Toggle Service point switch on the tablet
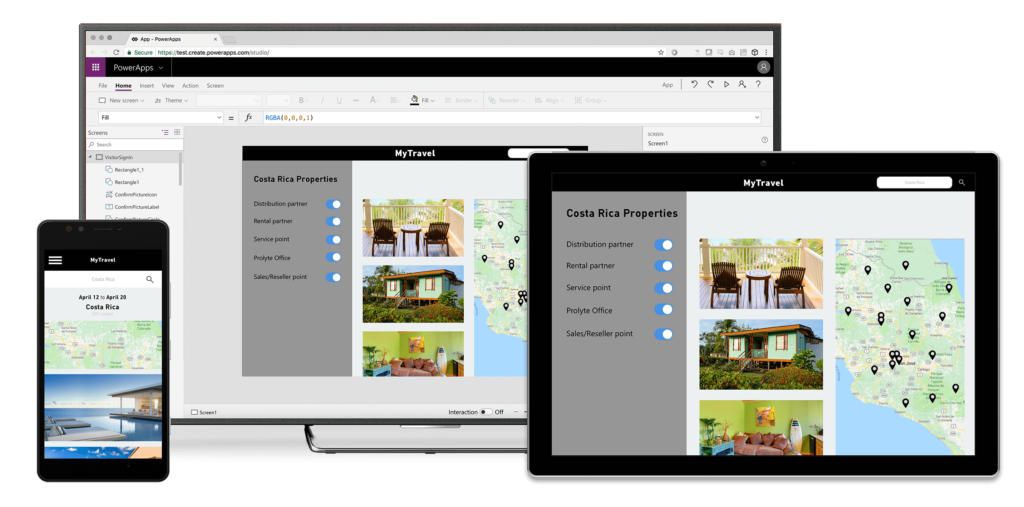The height and width of the screenshot is (507, 1024). click(664, 288)
